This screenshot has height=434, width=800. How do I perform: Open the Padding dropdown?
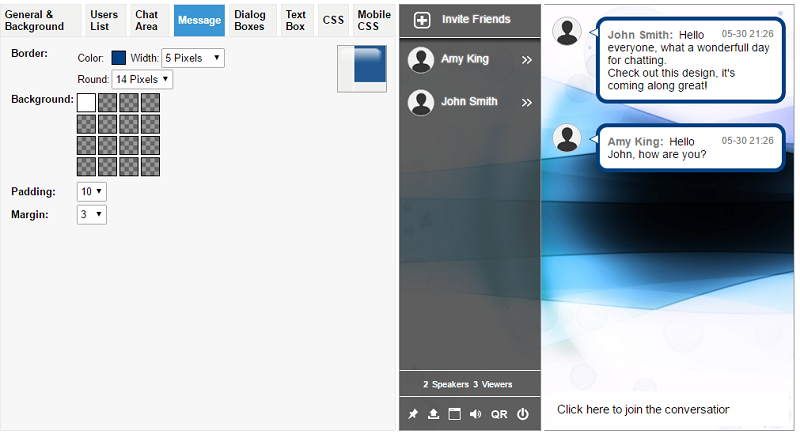click(x=91, y=191)
